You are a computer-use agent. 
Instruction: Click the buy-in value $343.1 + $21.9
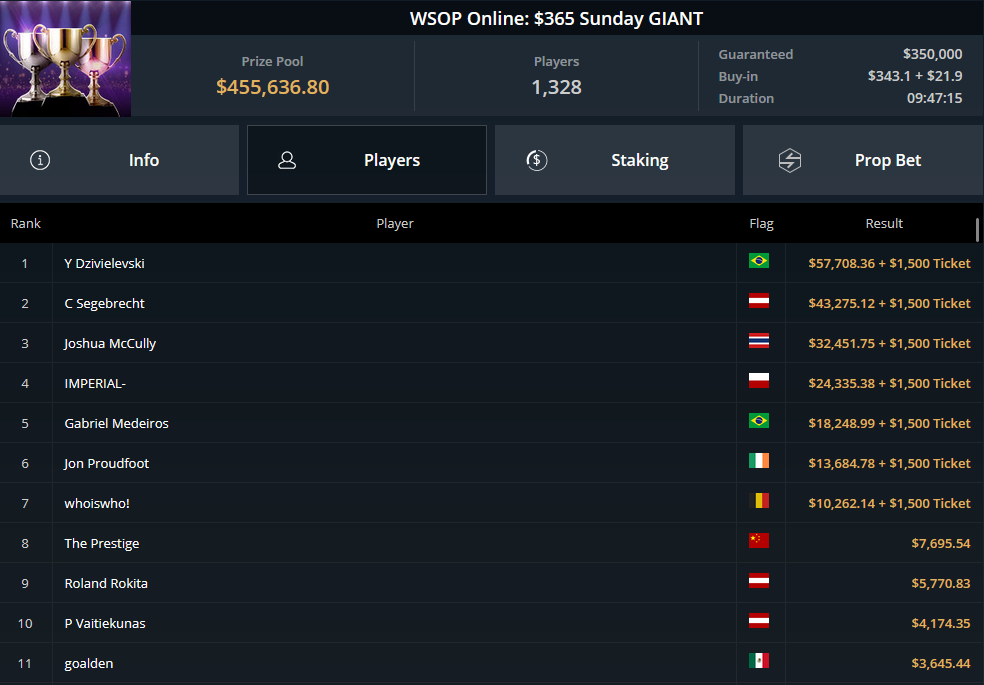click(x=915, y=76)
